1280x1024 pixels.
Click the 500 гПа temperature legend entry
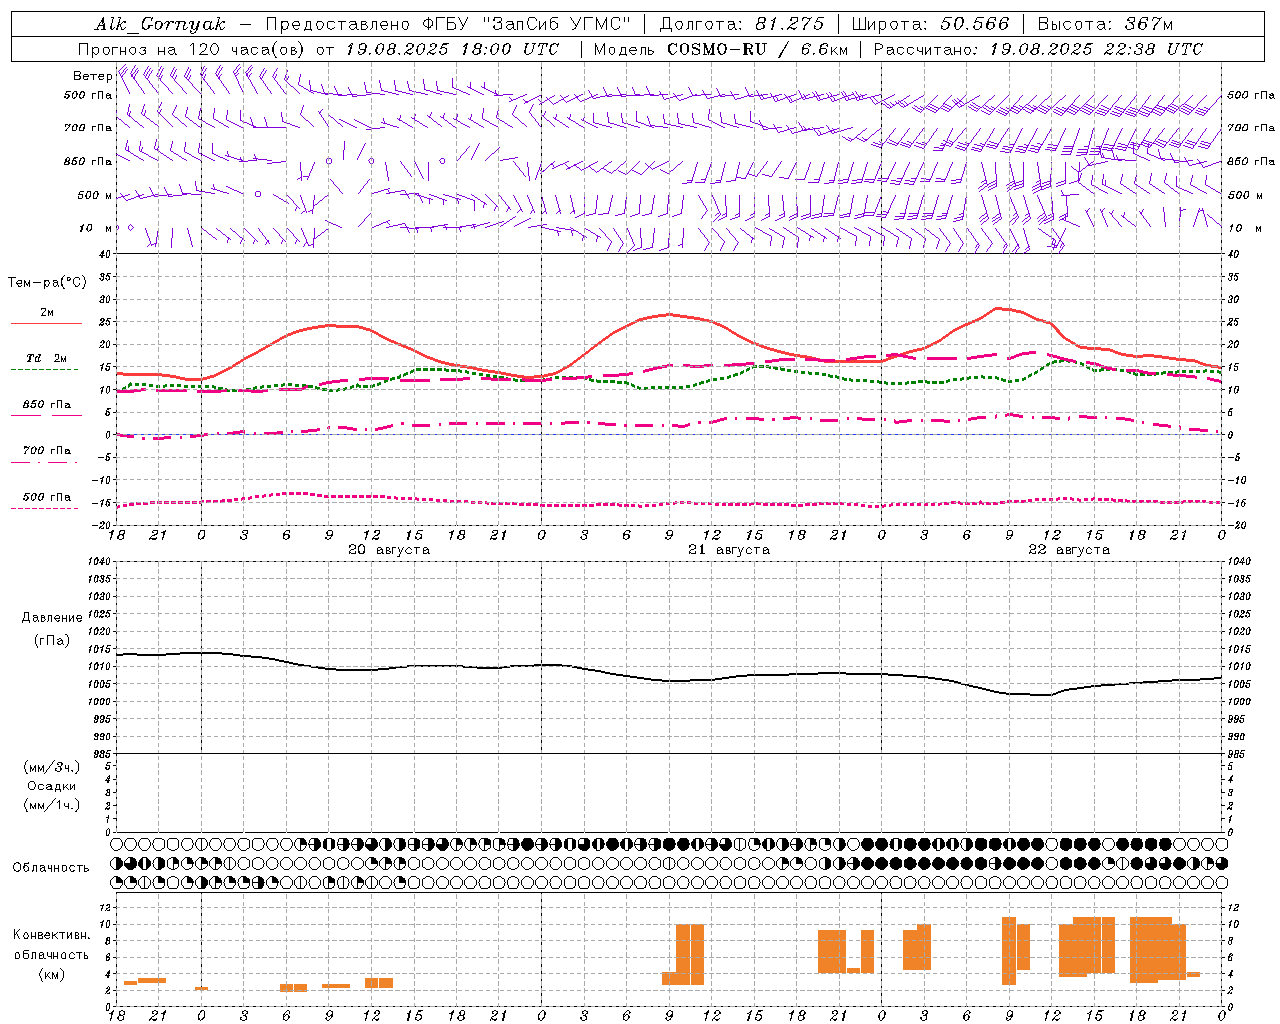point(46,497)
